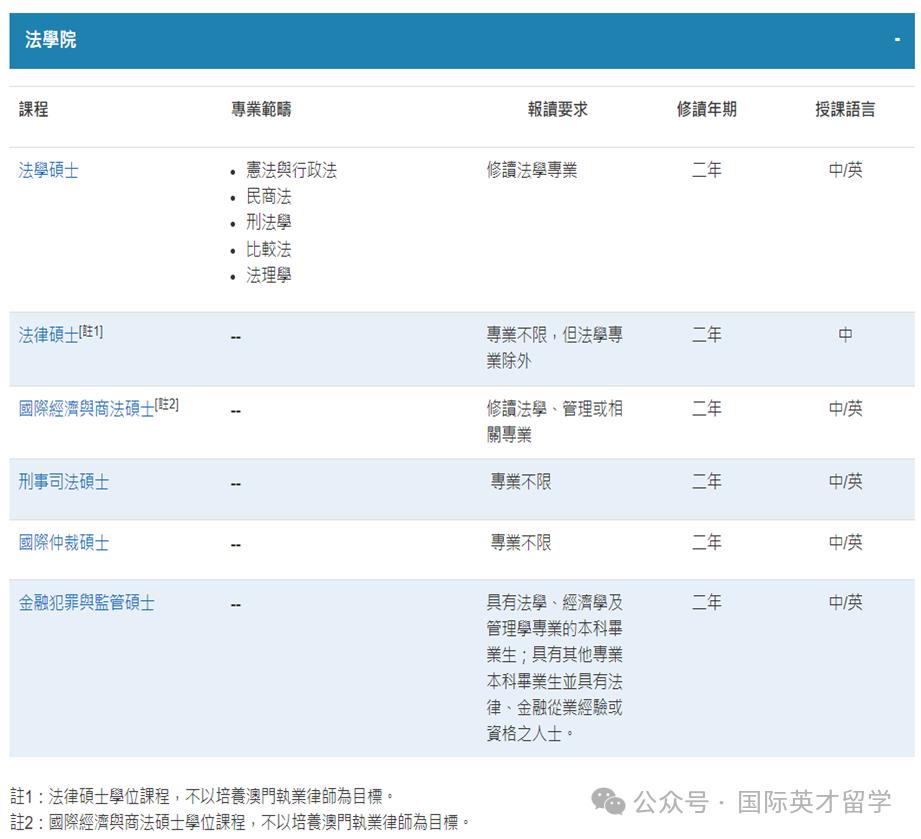
Task: Open the 法學碩士 course link
Action: [x=49, y=170]
